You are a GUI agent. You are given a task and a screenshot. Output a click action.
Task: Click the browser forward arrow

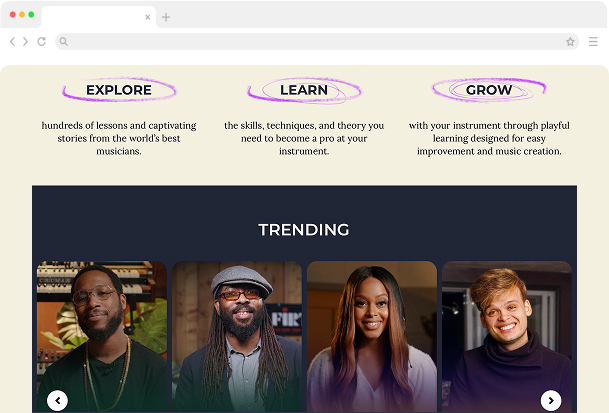[x=25, y=42]
